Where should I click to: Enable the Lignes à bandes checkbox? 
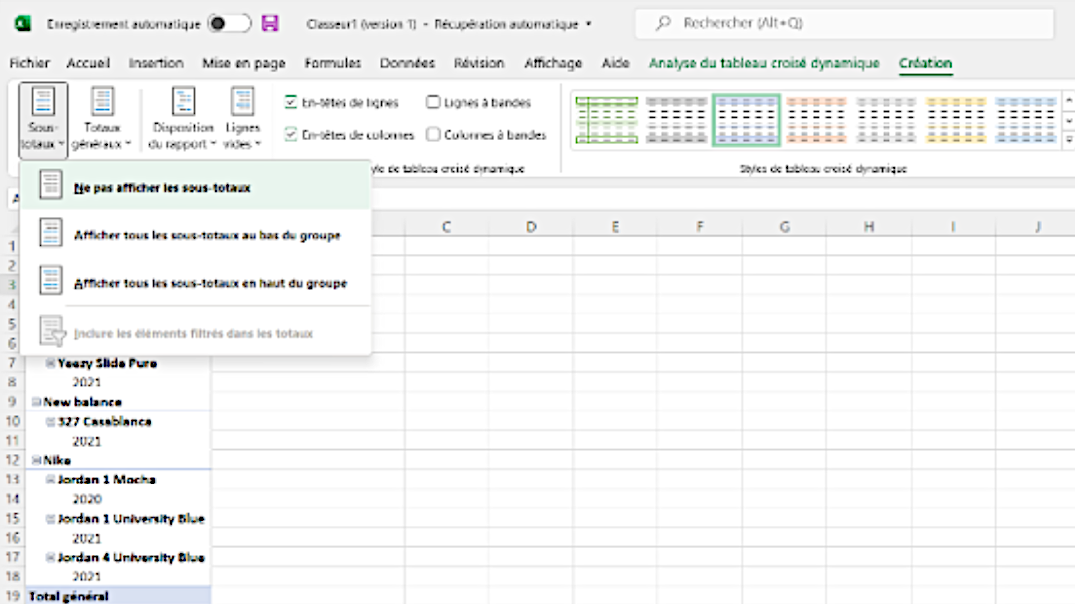pyautogui.click(x=433, y=102)
